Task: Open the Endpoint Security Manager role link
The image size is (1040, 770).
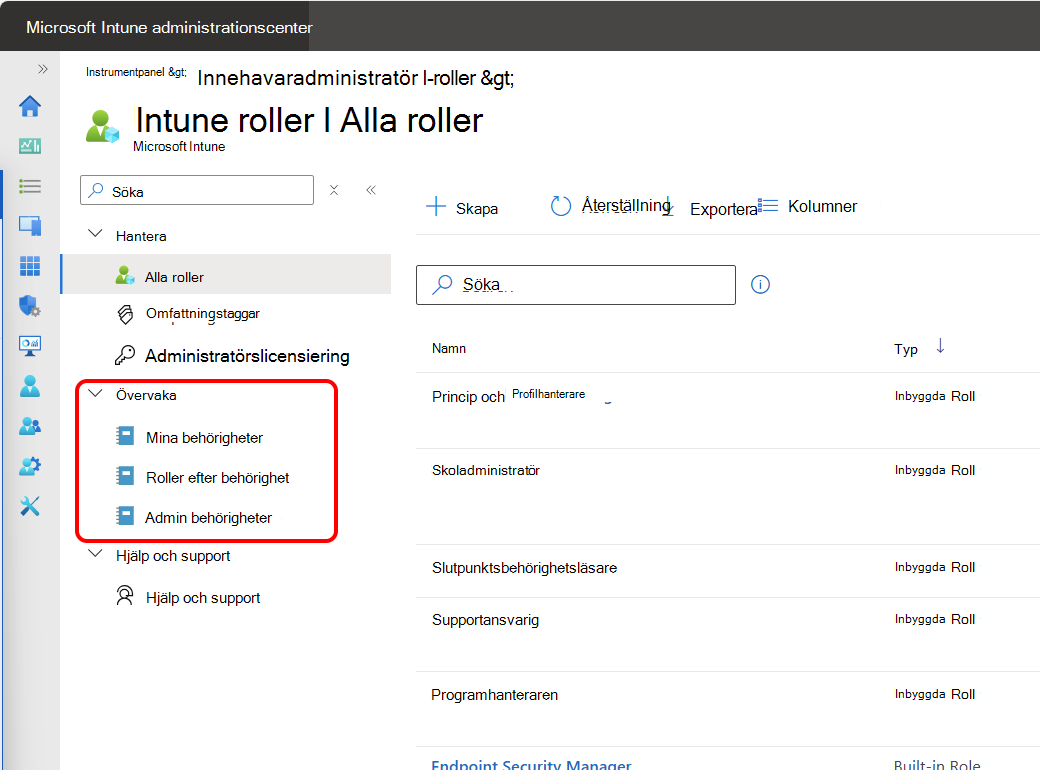Action: click(x=530, y=763)
